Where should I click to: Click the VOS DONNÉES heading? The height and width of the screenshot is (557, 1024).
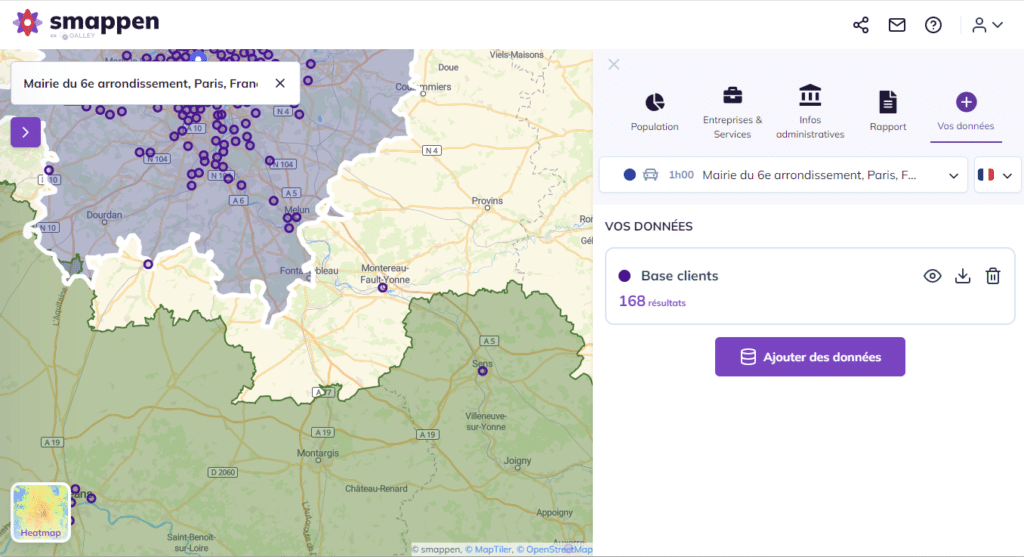(x=648, y=227)
